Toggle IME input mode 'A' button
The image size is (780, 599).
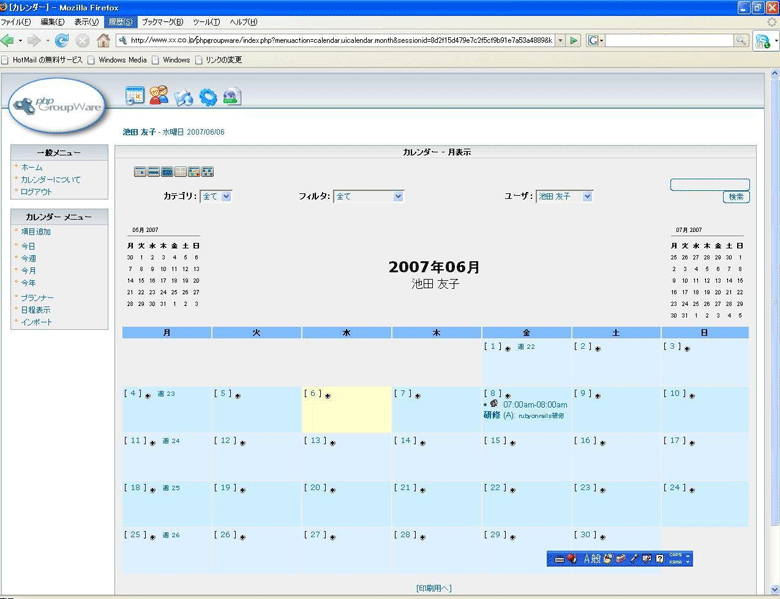(588, 558)
